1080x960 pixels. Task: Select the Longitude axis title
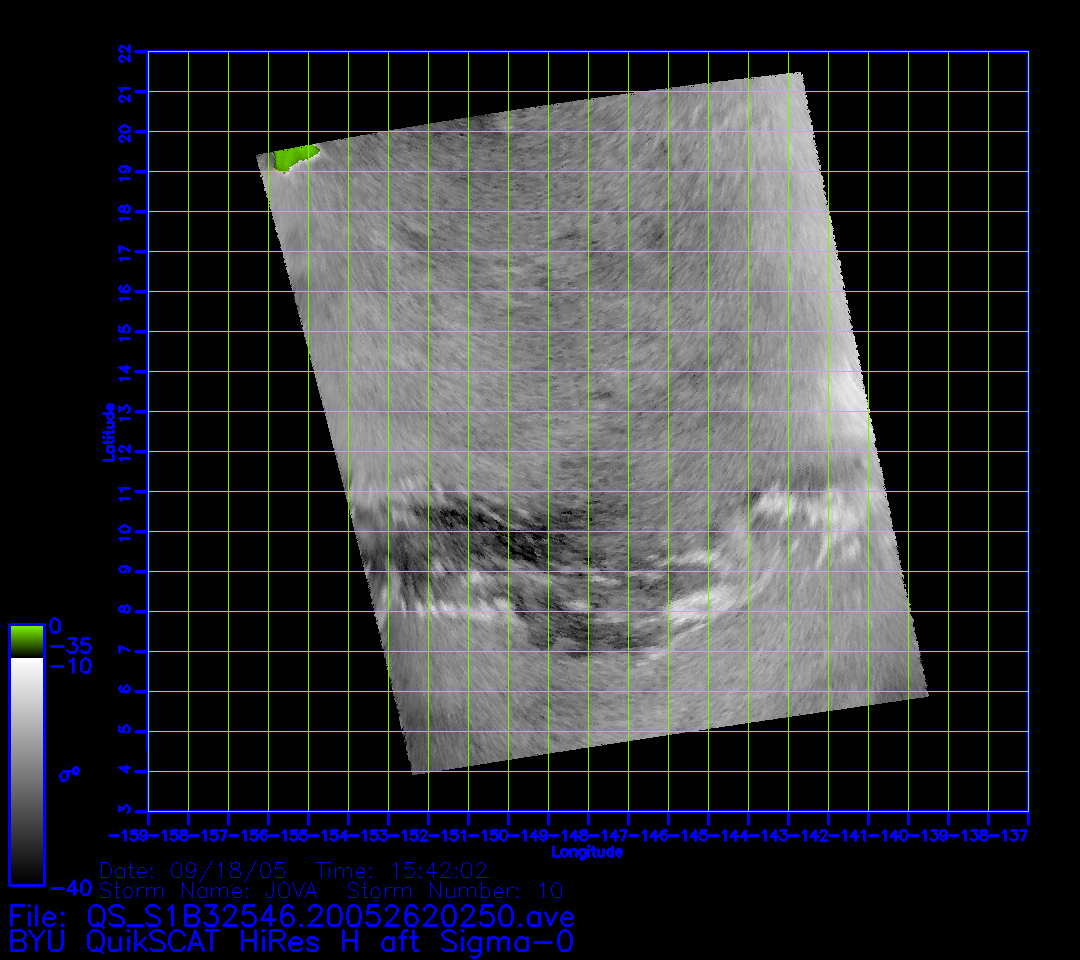587,852
